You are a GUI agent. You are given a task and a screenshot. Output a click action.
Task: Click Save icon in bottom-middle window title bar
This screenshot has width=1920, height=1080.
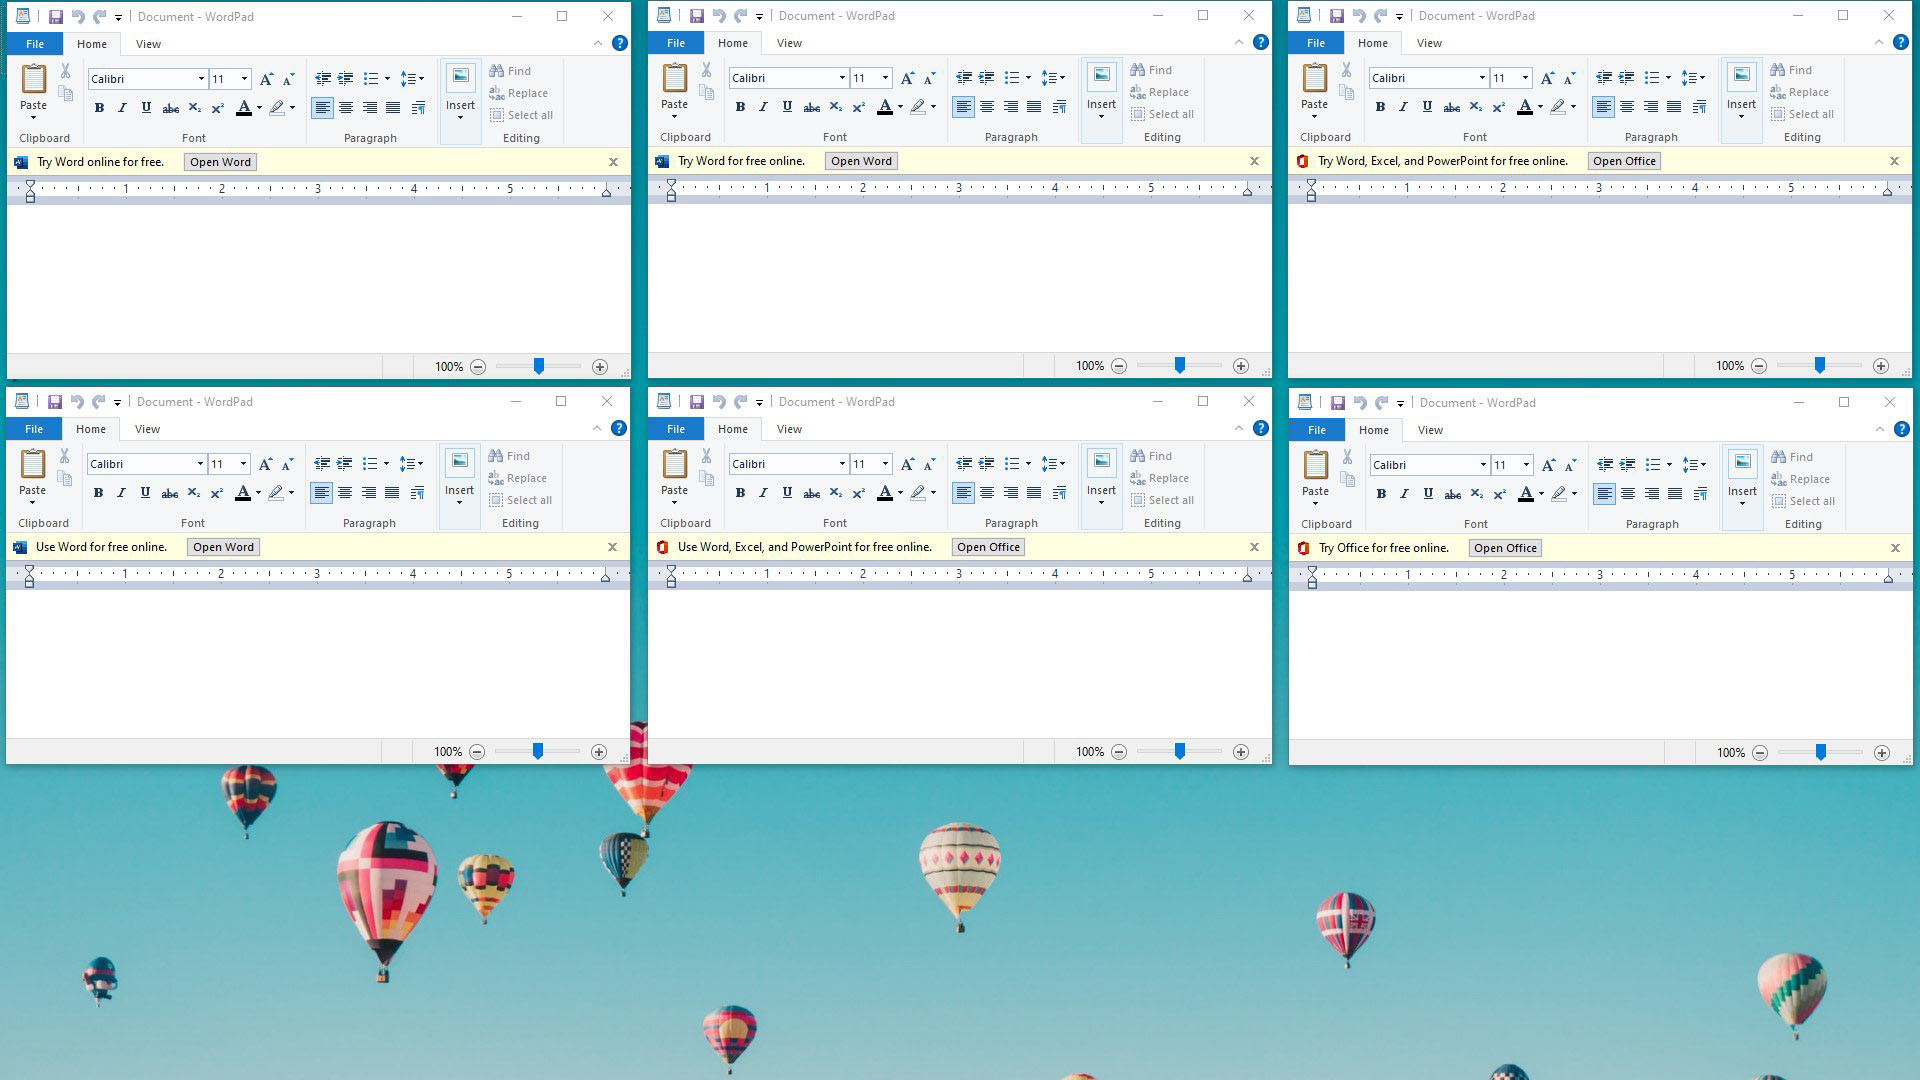tap(696, 402)
